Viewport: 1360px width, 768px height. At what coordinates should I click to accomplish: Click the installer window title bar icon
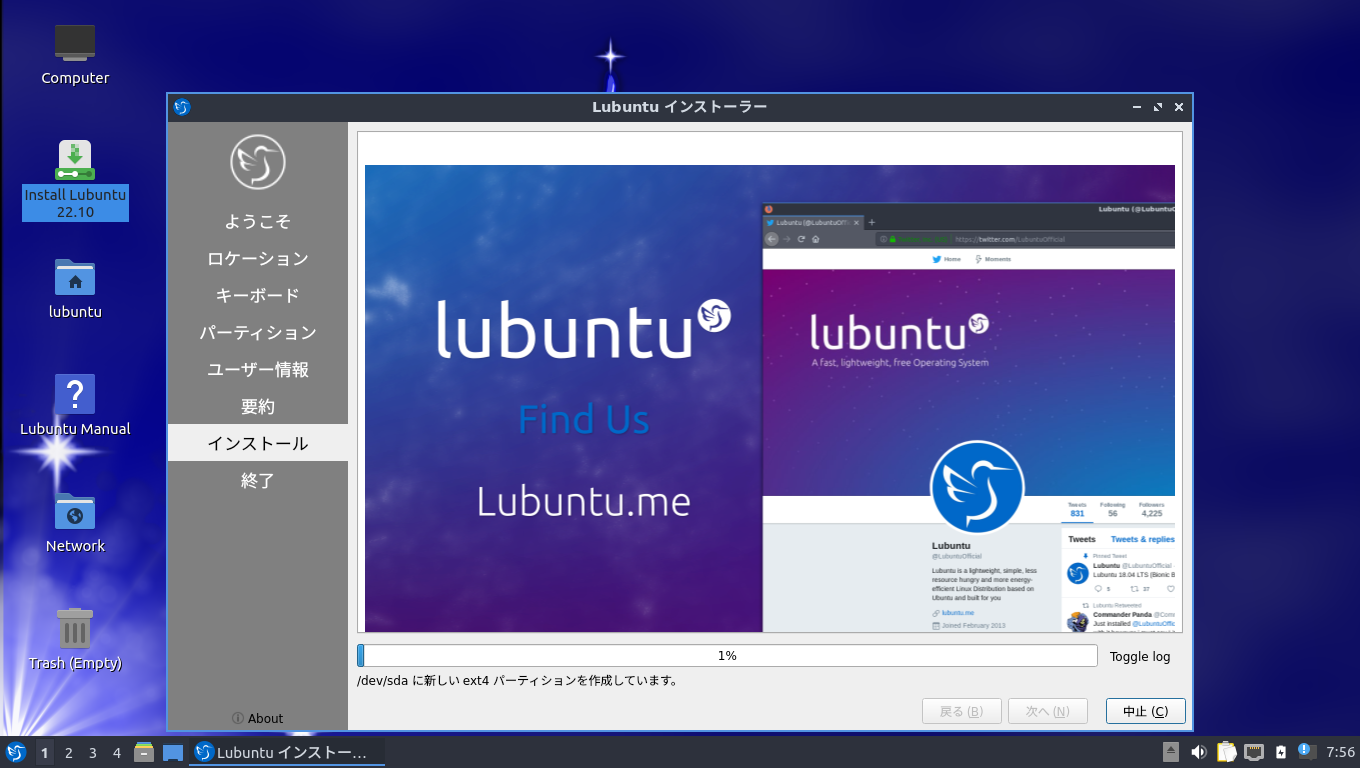click(x=182, y=107)
